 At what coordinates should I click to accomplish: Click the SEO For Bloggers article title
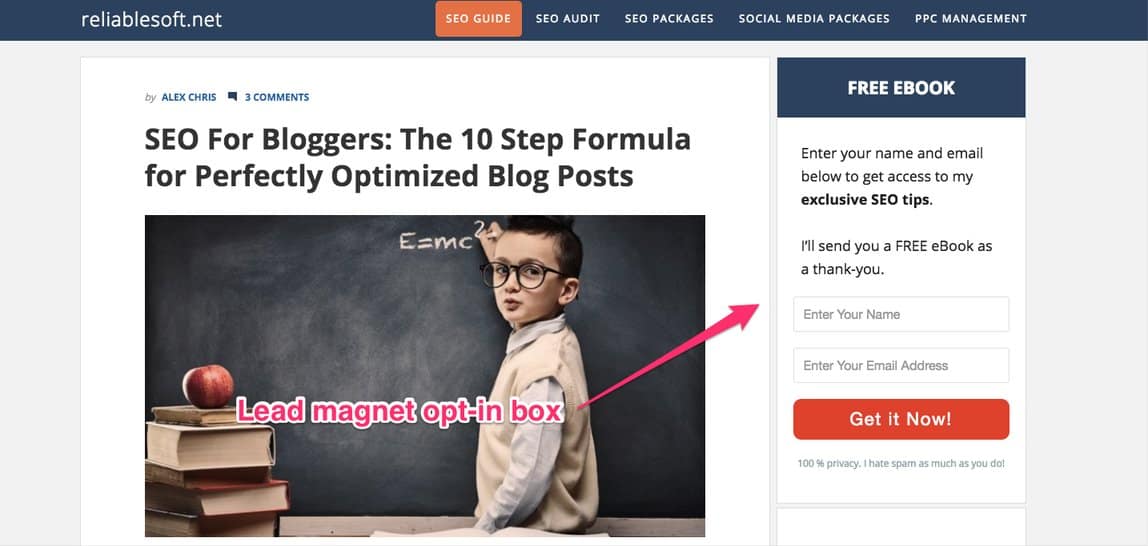(x=417, y=157)
